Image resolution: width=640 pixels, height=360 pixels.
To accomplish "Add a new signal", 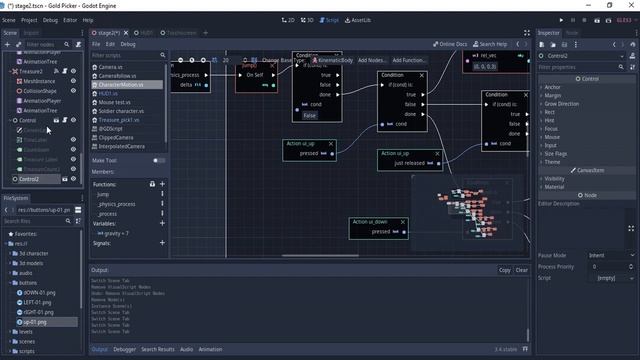I will point(162,243).
